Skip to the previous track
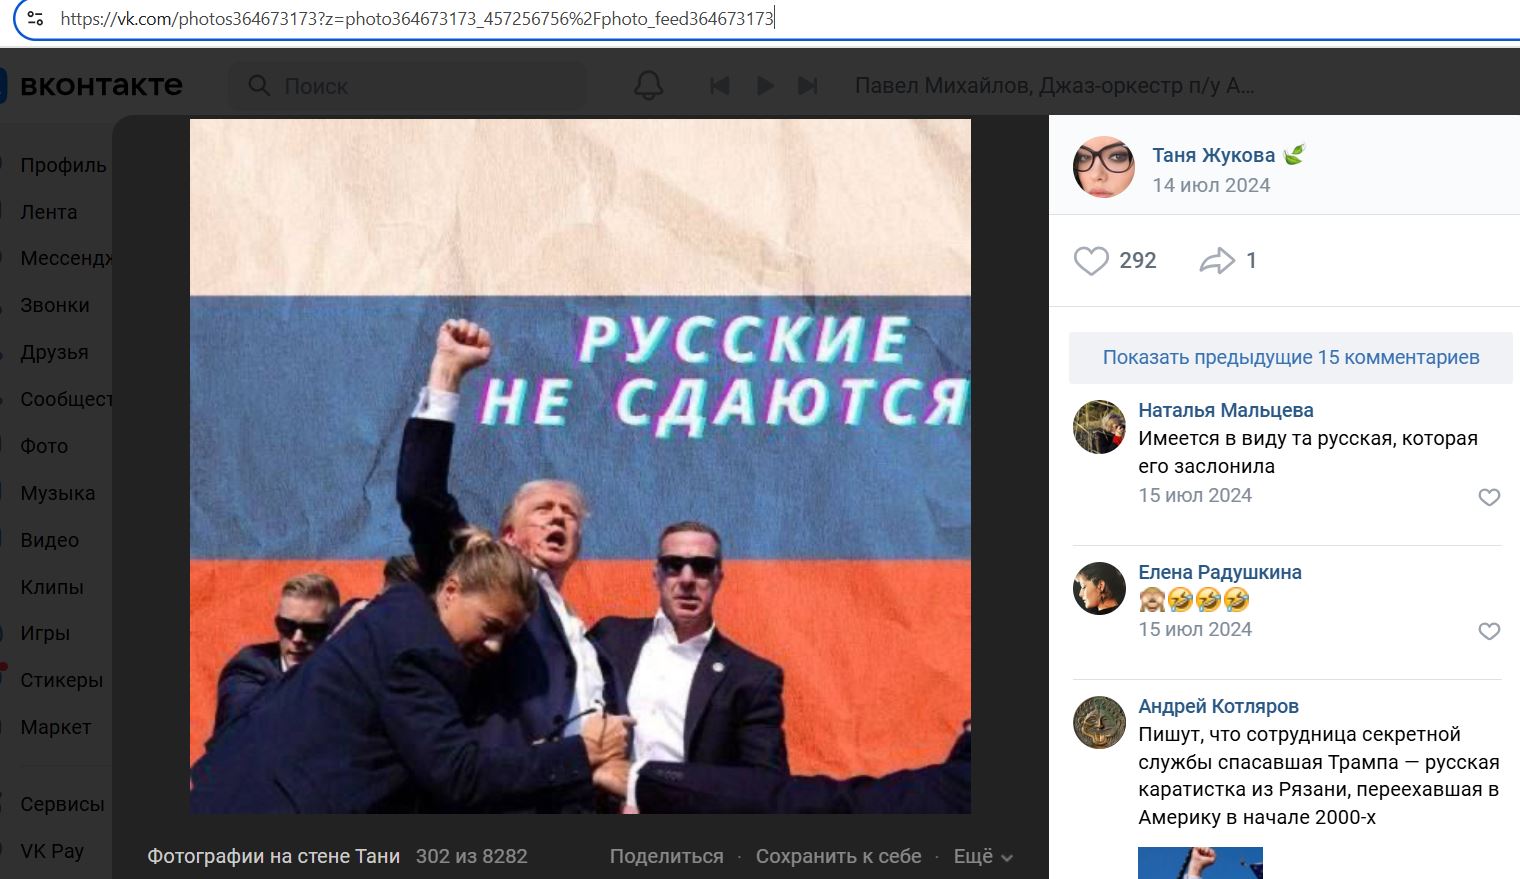Viewport: 1520px width, 879px height. tap(720, 86)
